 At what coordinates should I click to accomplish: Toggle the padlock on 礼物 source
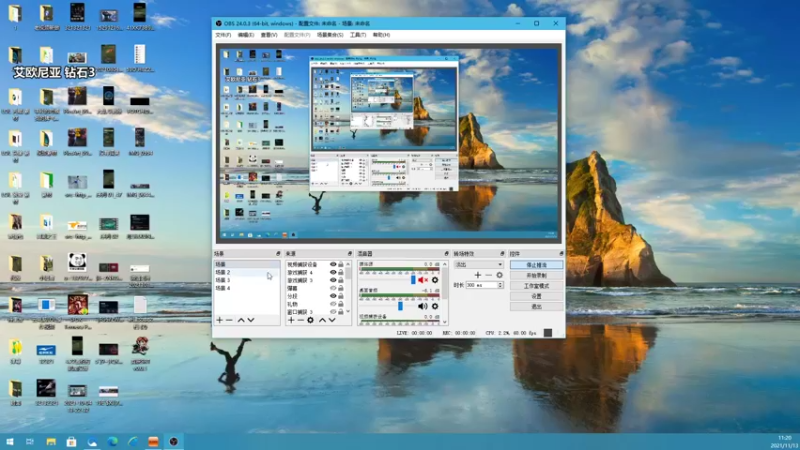click(341, 304)
